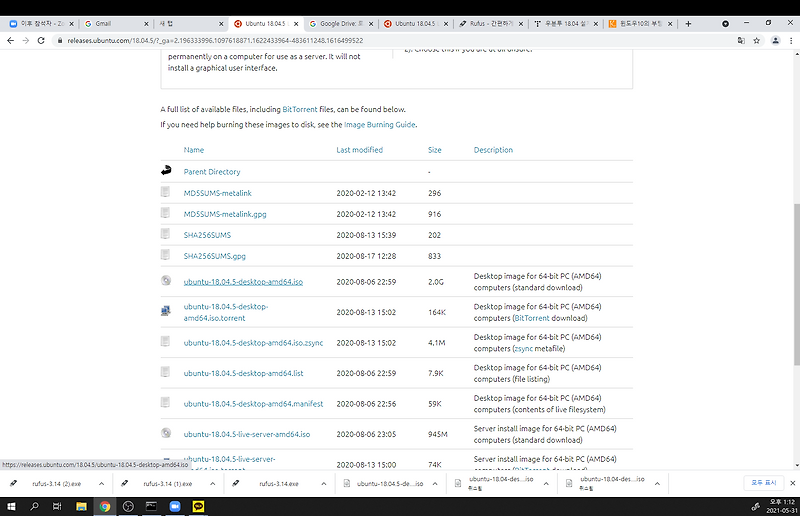Screen dimensions: 800x516
Task: Switch to the 새 탭 tab
Action: 191,23
